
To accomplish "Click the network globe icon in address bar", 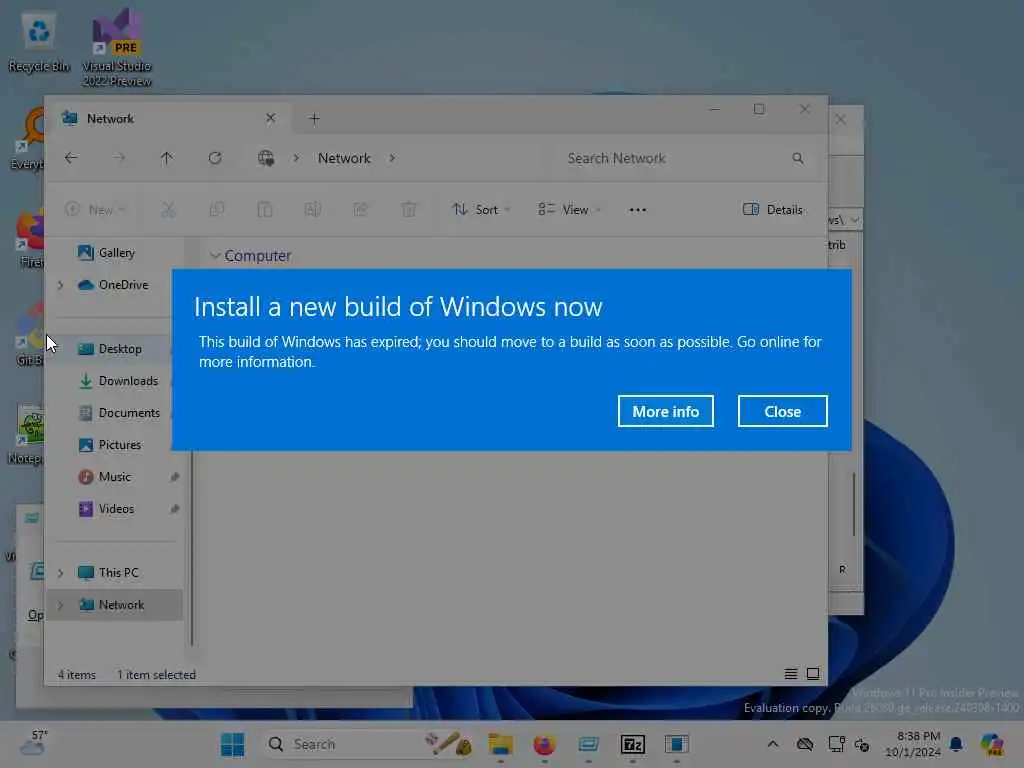I will coord(265,158).
